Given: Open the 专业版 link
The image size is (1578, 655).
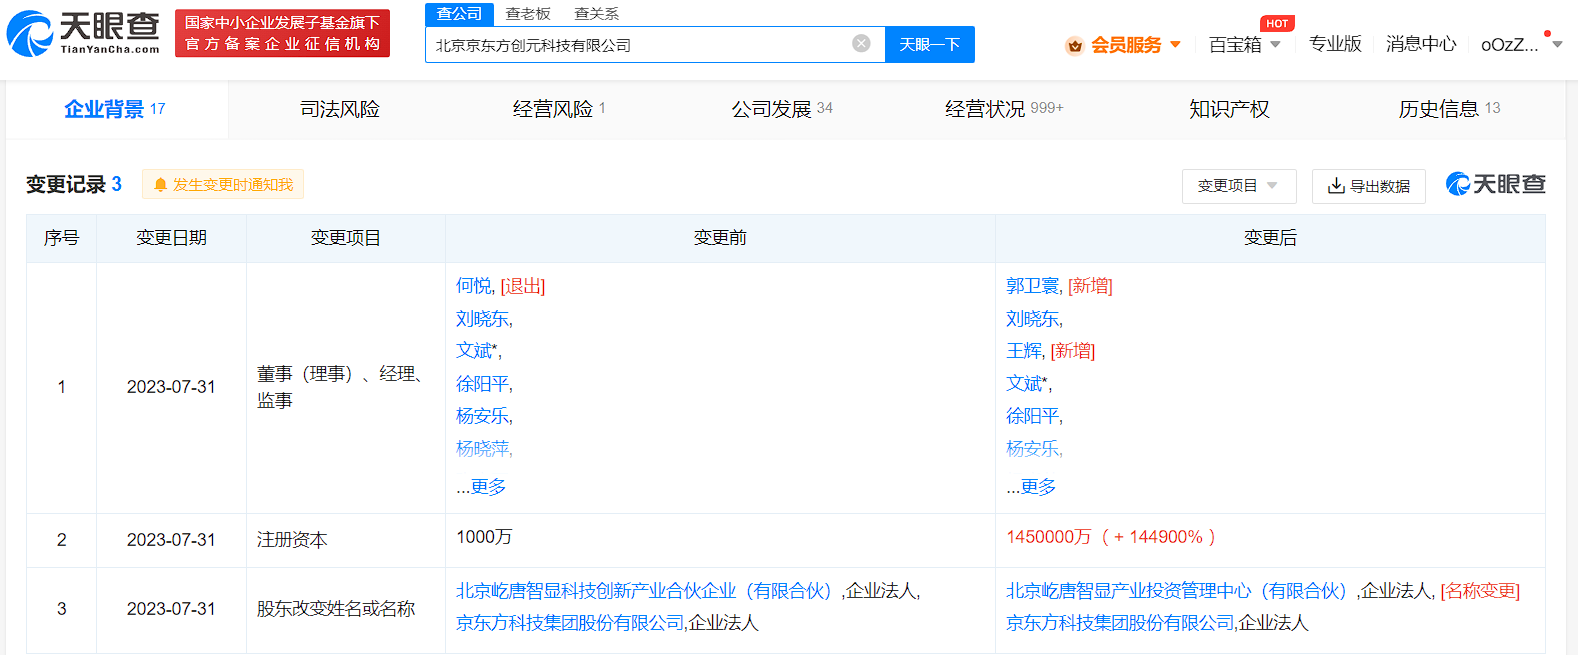Looking at the screenshot, I should (1335, 44).
